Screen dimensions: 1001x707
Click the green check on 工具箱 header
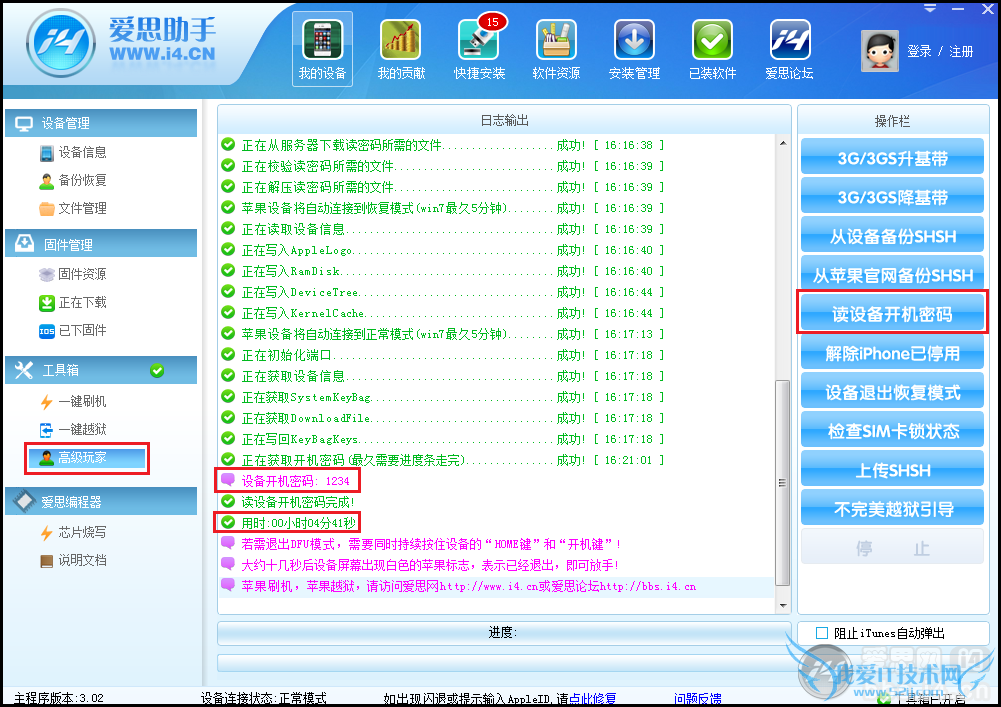[x=157, y=370]
